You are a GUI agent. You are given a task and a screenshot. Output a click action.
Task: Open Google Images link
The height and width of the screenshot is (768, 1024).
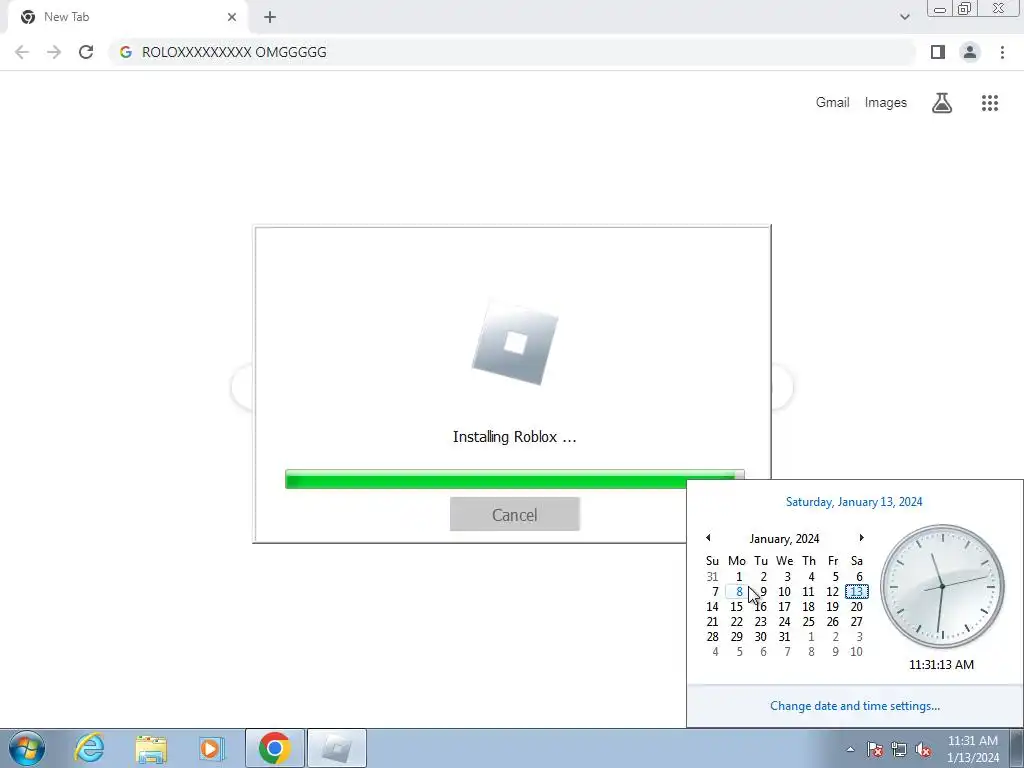[886, 103]
